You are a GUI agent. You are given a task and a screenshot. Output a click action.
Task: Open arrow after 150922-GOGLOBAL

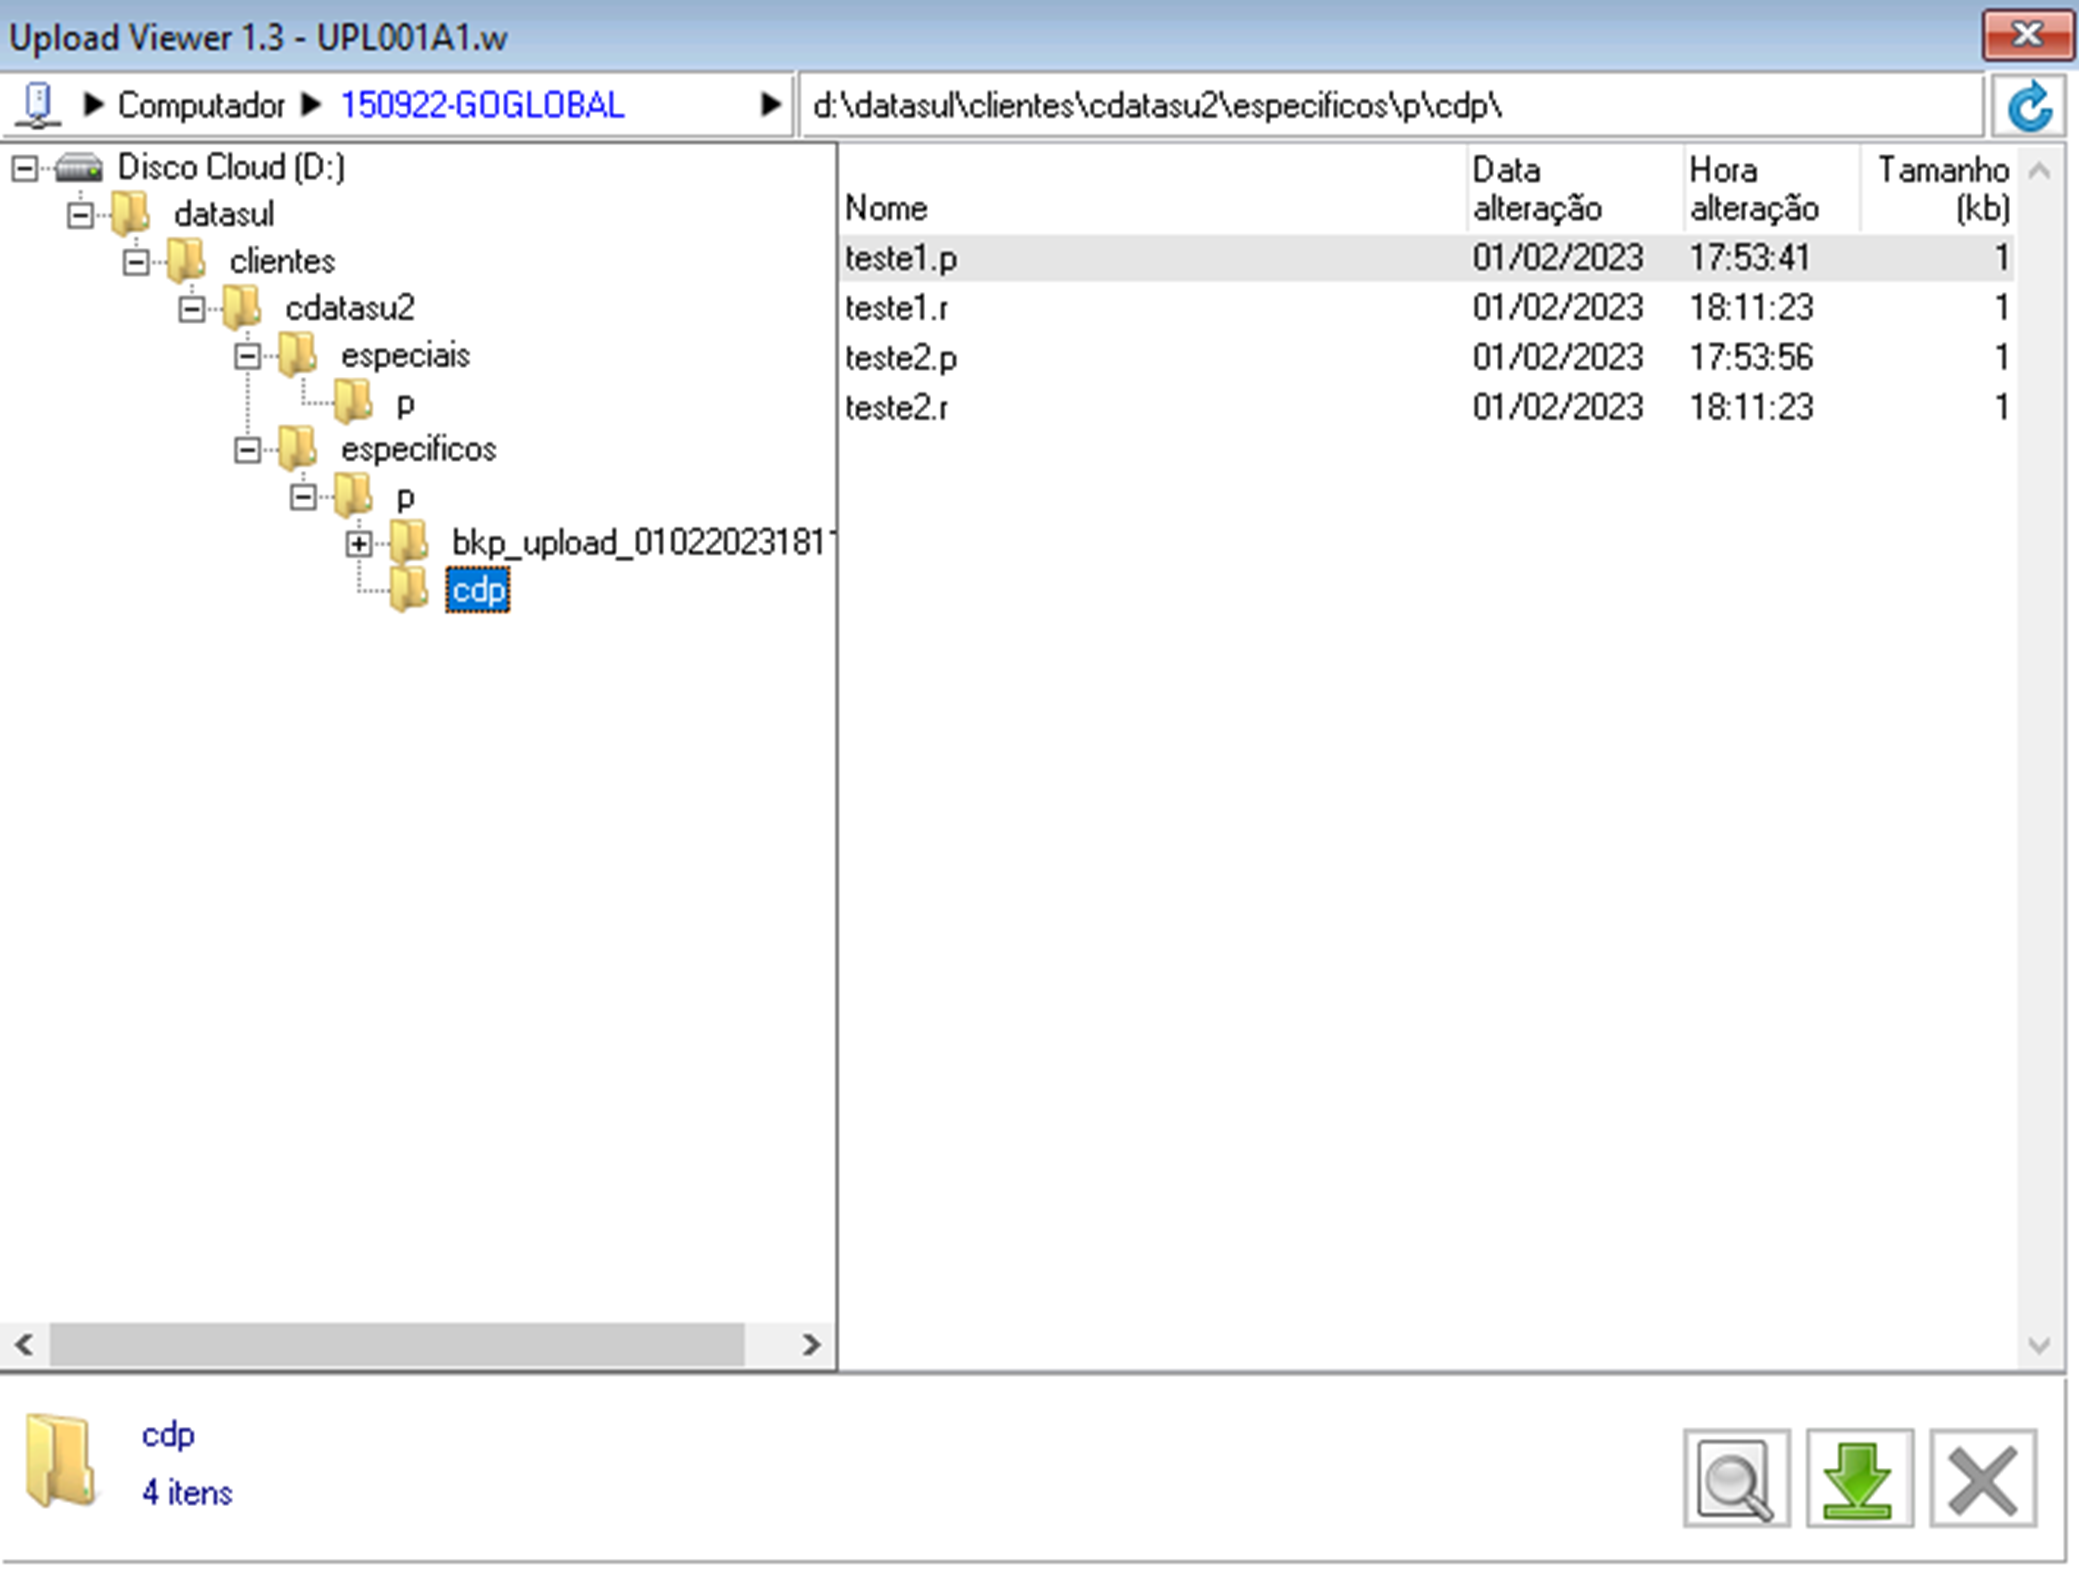(769, 104)
